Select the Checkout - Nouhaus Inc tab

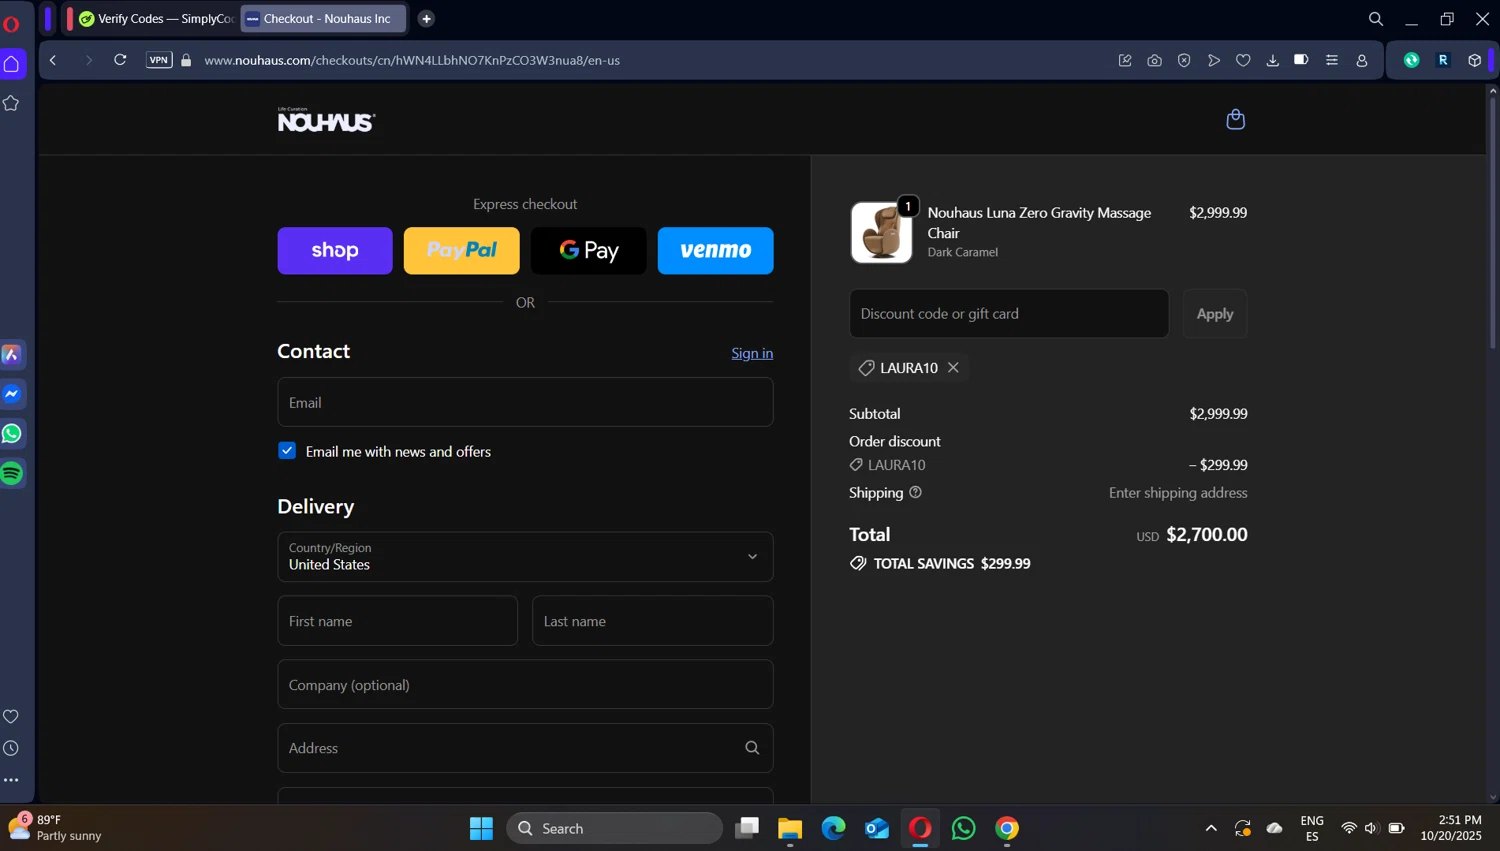tap(323, 19)
